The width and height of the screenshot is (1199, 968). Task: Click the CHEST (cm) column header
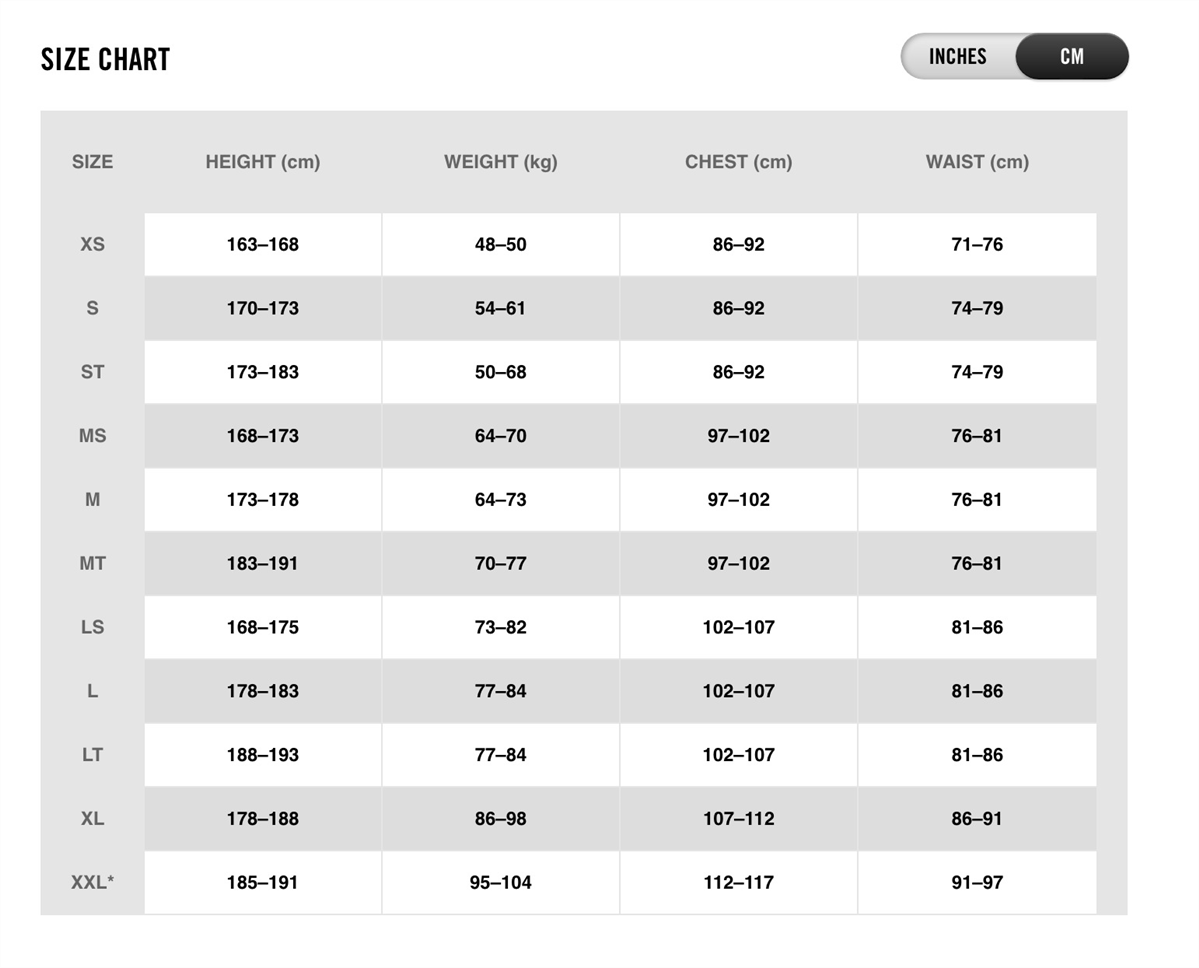[739, 162]
